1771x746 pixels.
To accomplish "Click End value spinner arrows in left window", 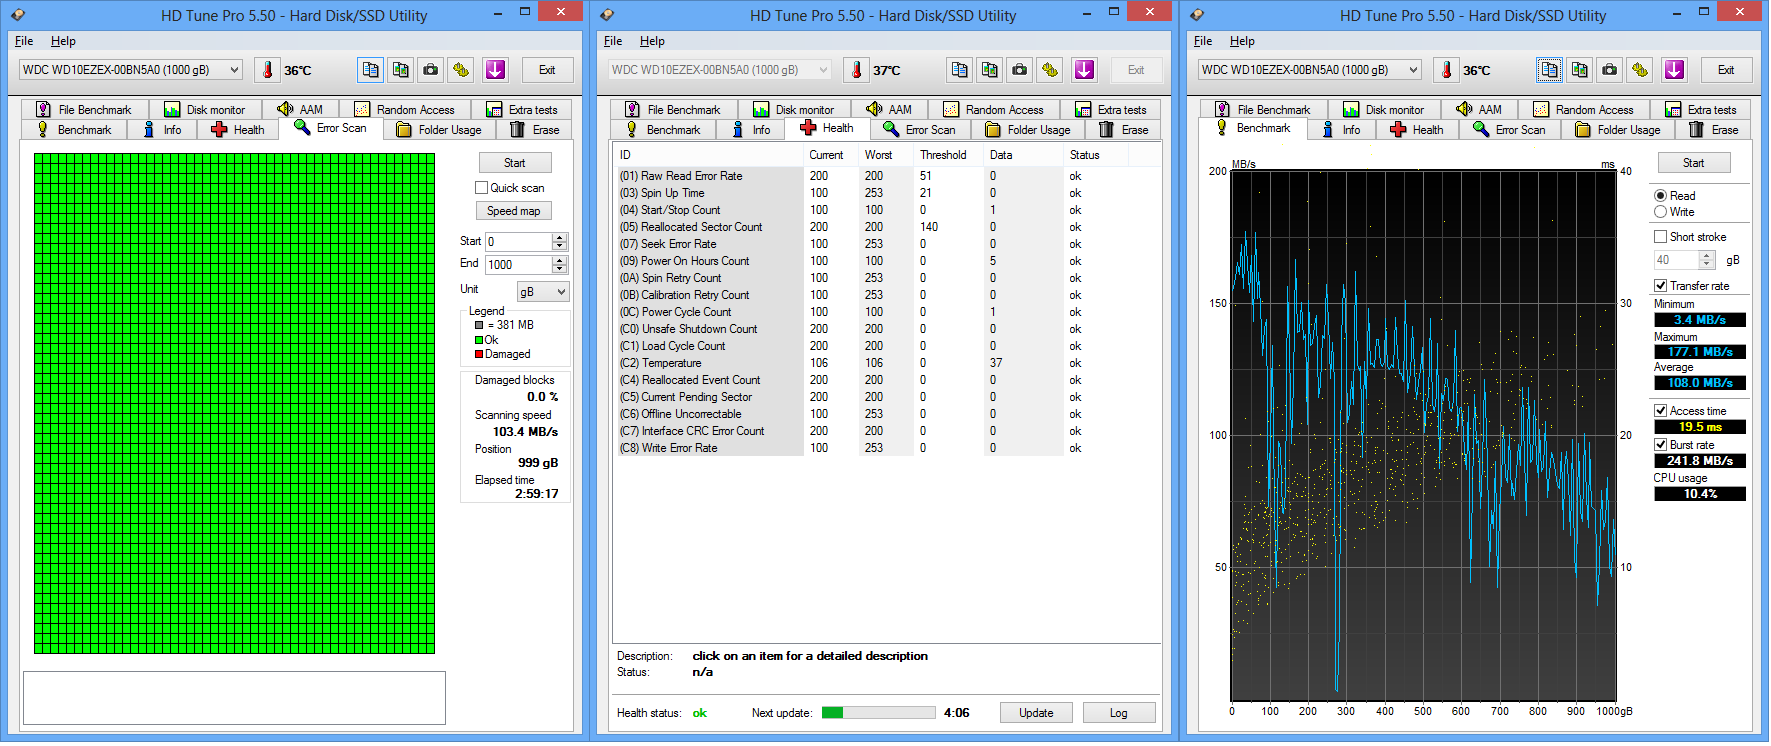I will pos(560,265).
